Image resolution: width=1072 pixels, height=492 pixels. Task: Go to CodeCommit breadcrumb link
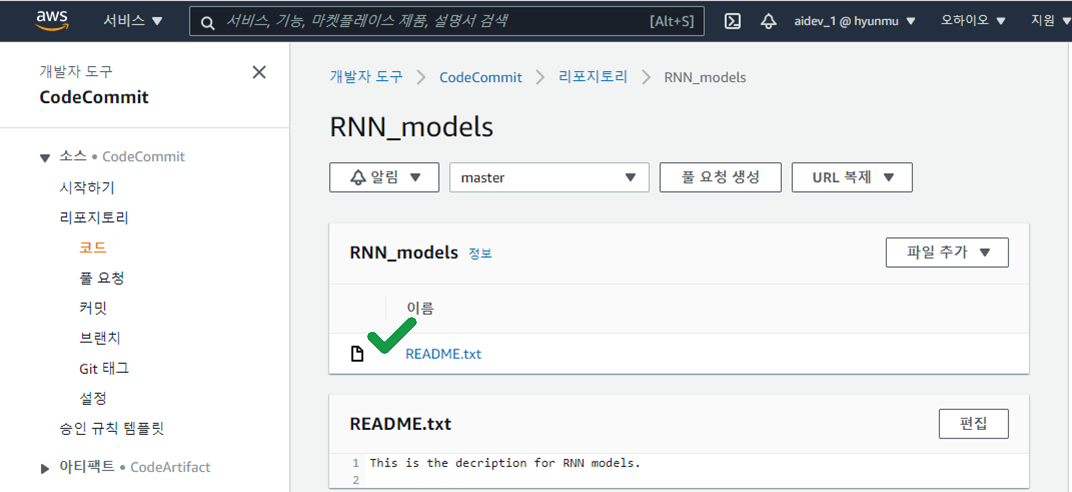[481, 77]
